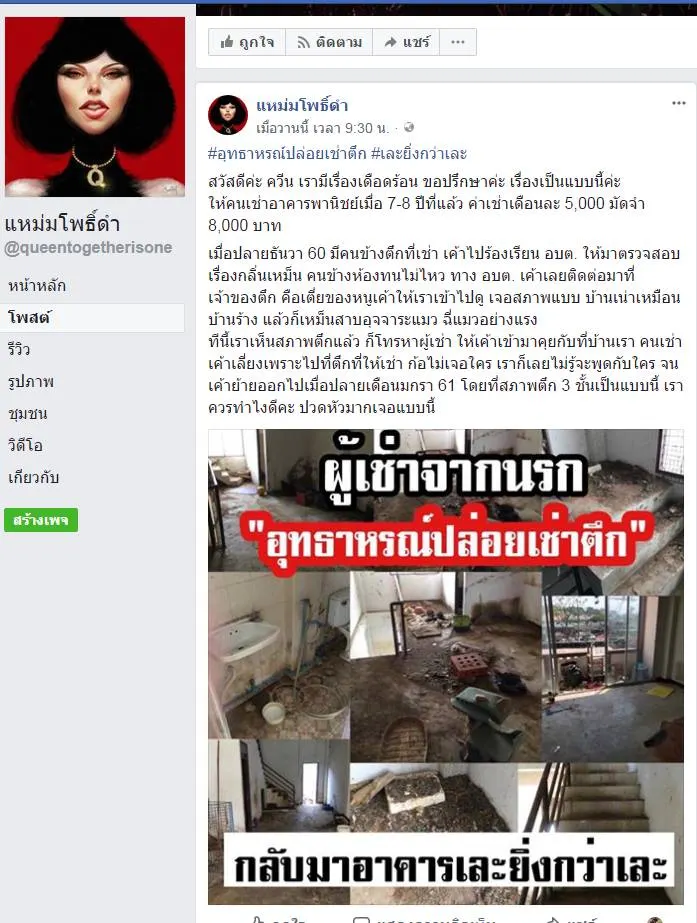Screen dimensions: 697x923
Task: Click the post timestamp เมื่อวานนี้ เวลา 9:30 น.
Action: pyautogui.click(x=323, y=128)
